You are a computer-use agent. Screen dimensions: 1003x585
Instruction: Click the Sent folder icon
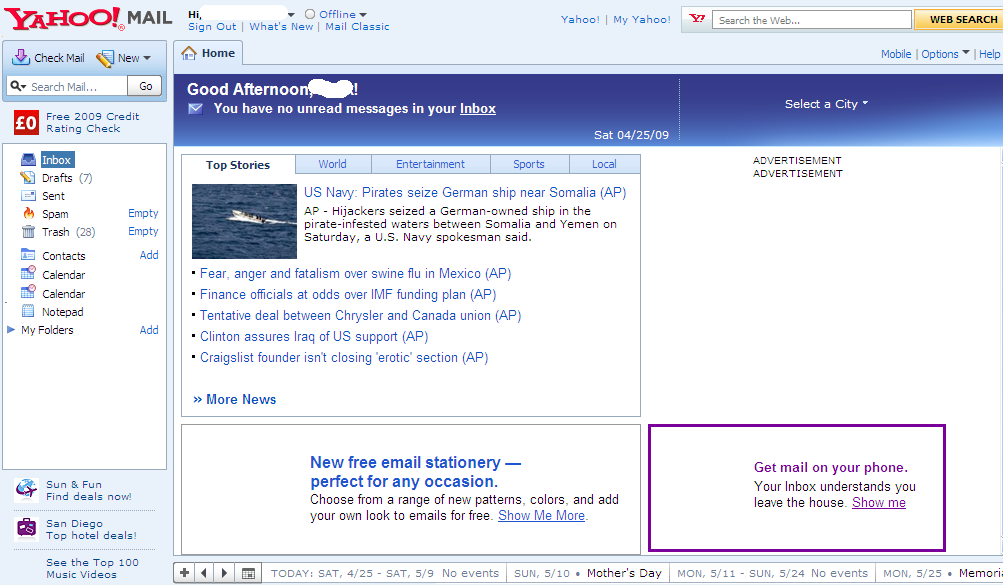28,196
